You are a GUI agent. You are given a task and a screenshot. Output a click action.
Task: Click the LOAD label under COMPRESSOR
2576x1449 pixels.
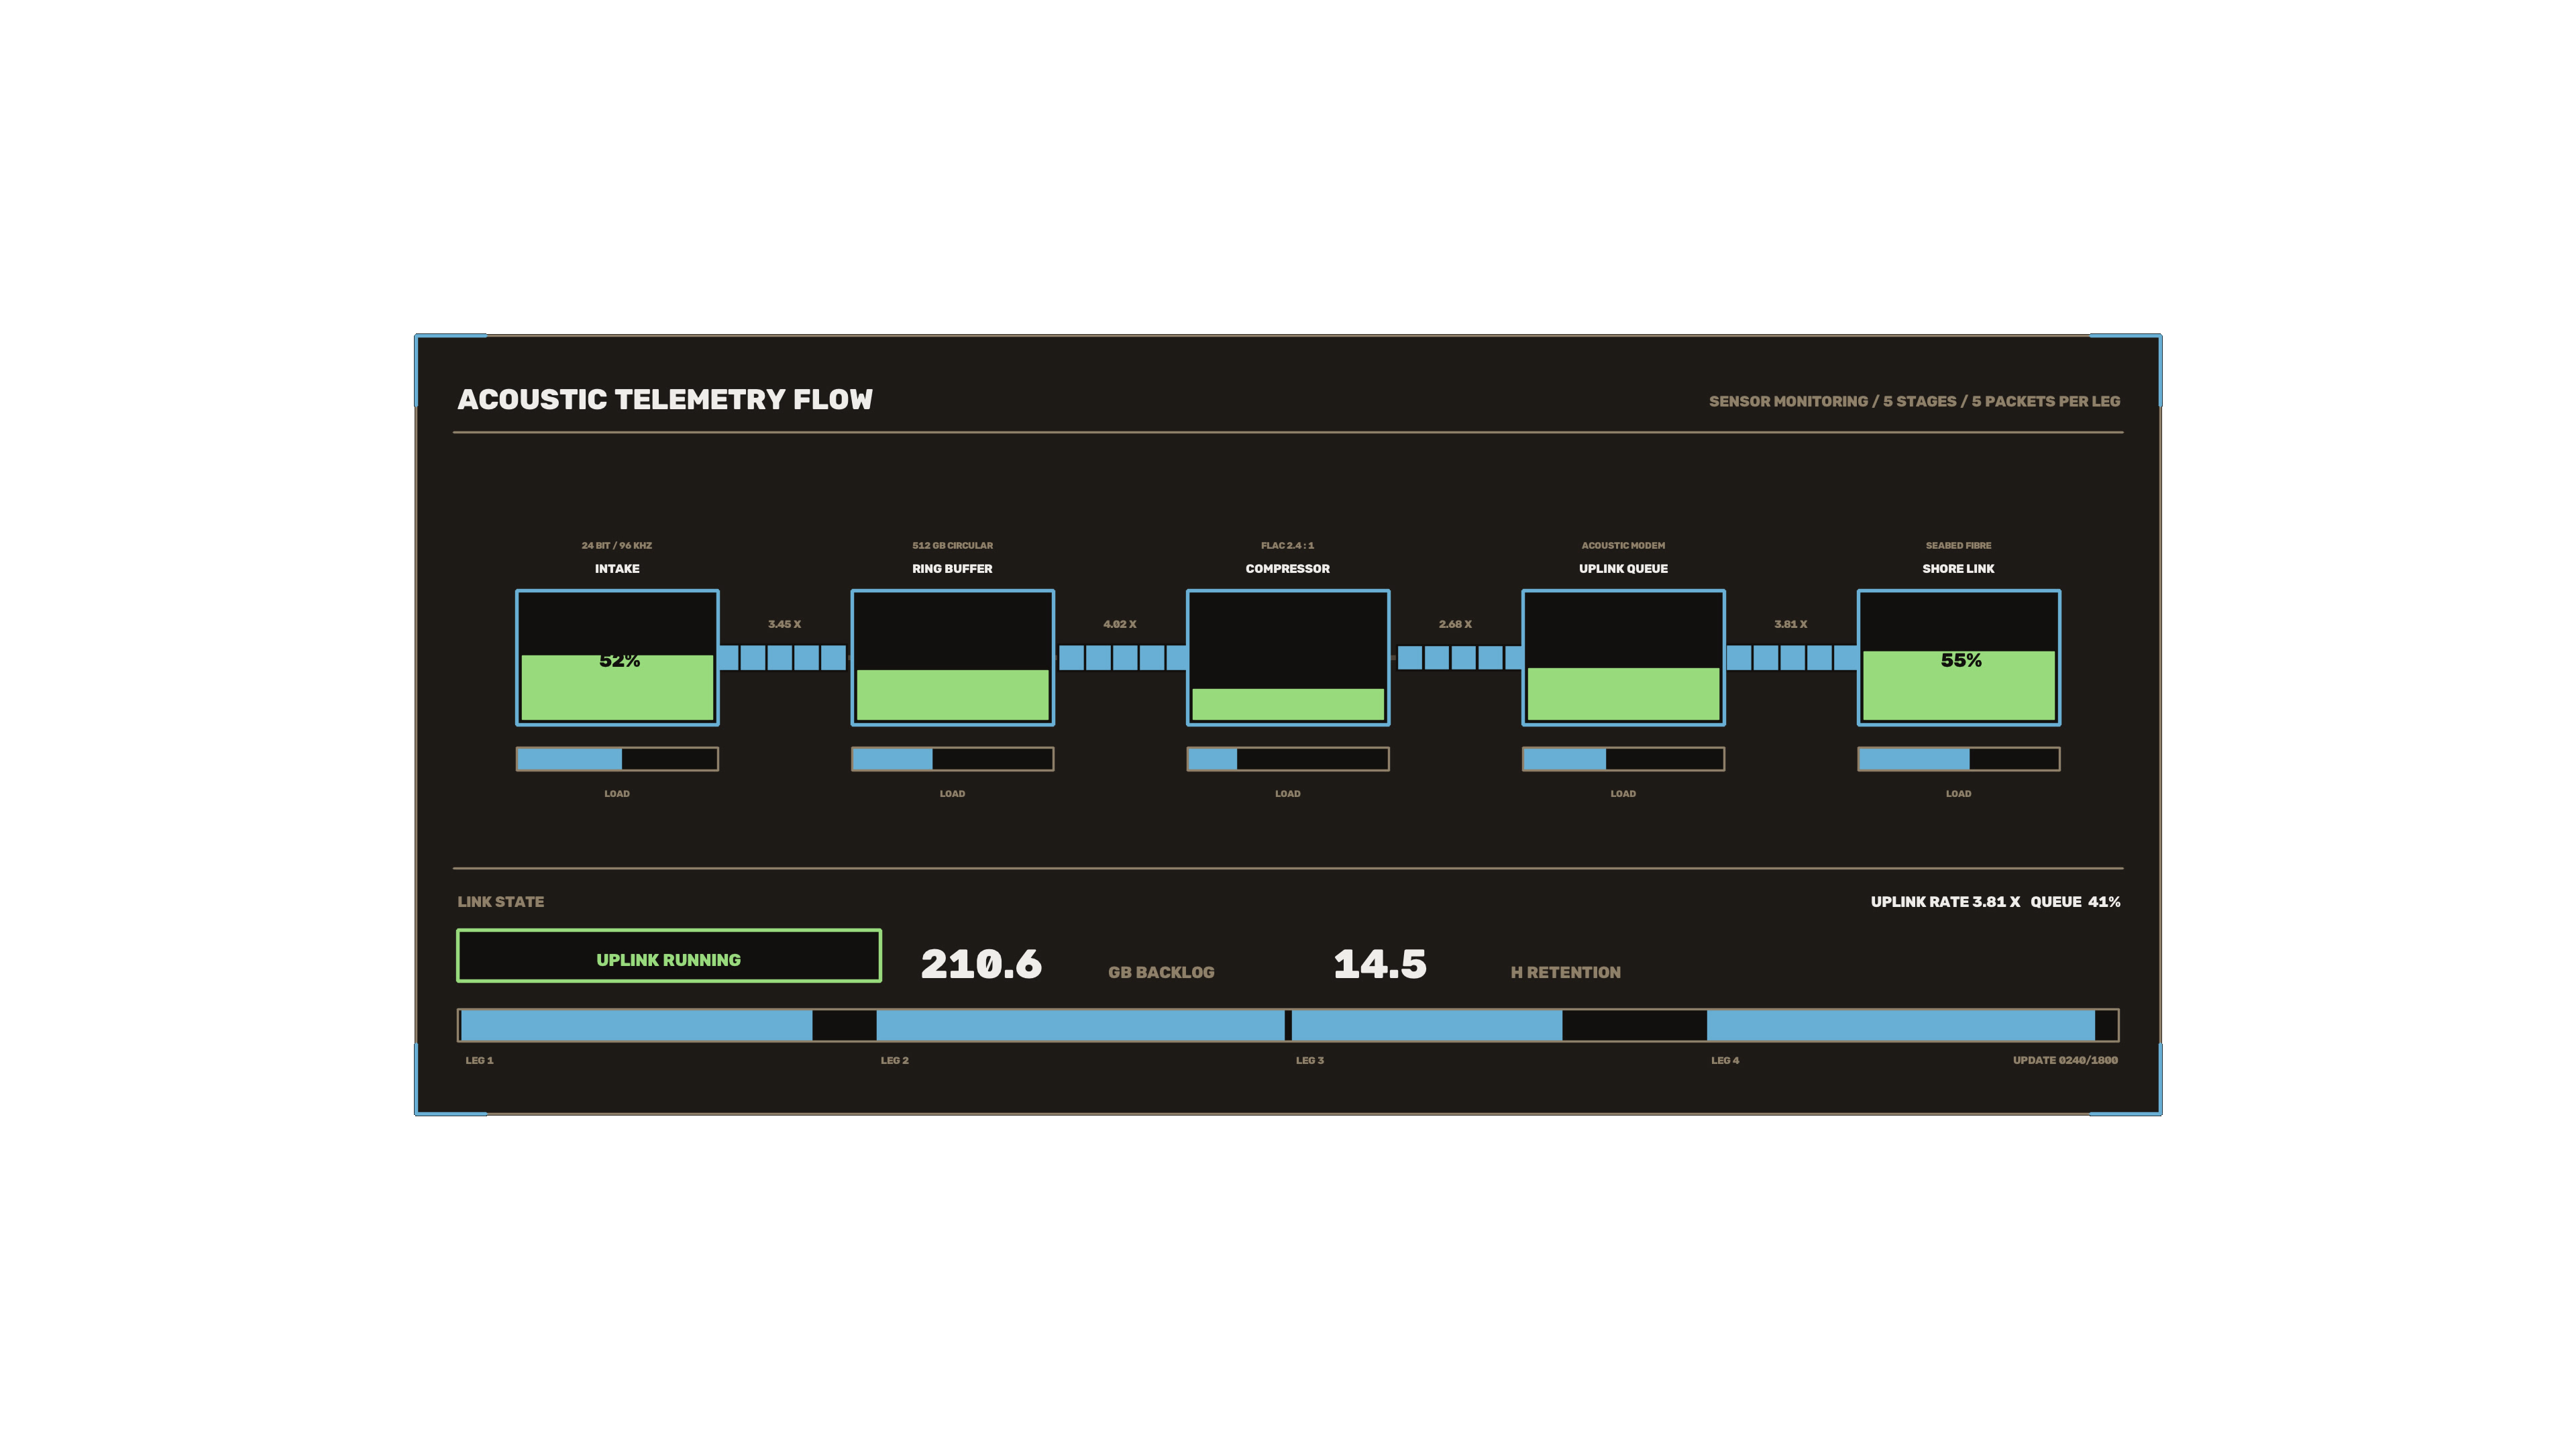coord(1288,793)
